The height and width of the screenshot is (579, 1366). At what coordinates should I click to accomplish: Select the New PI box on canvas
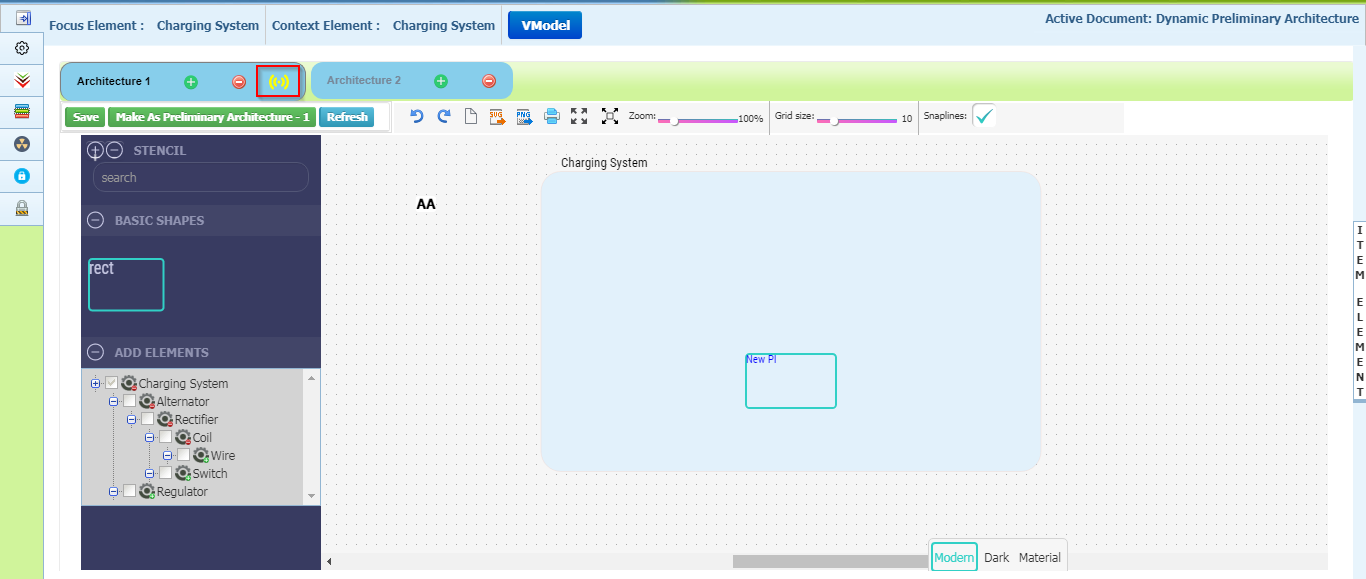[x=791, y=381]
